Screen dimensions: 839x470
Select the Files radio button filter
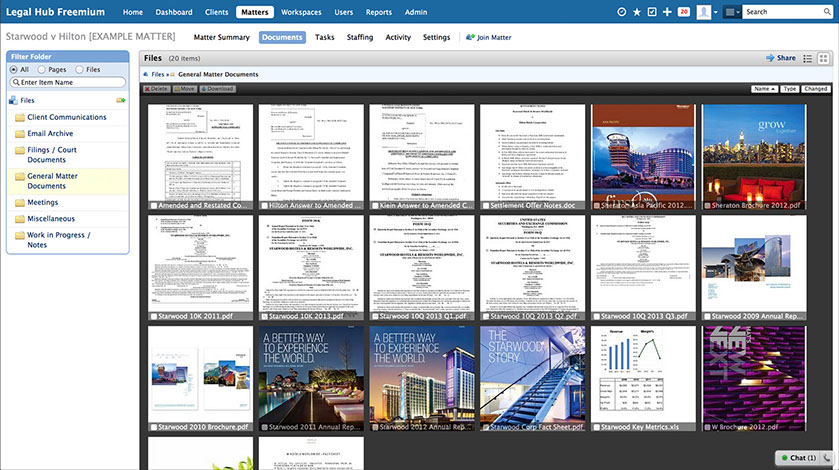[x=80, y=70]
